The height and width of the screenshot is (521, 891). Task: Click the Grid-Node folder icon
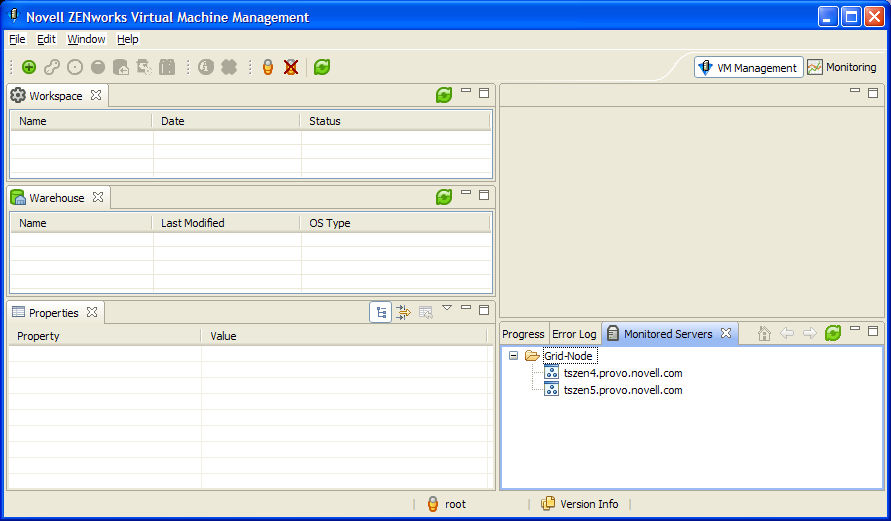(532, 356)
